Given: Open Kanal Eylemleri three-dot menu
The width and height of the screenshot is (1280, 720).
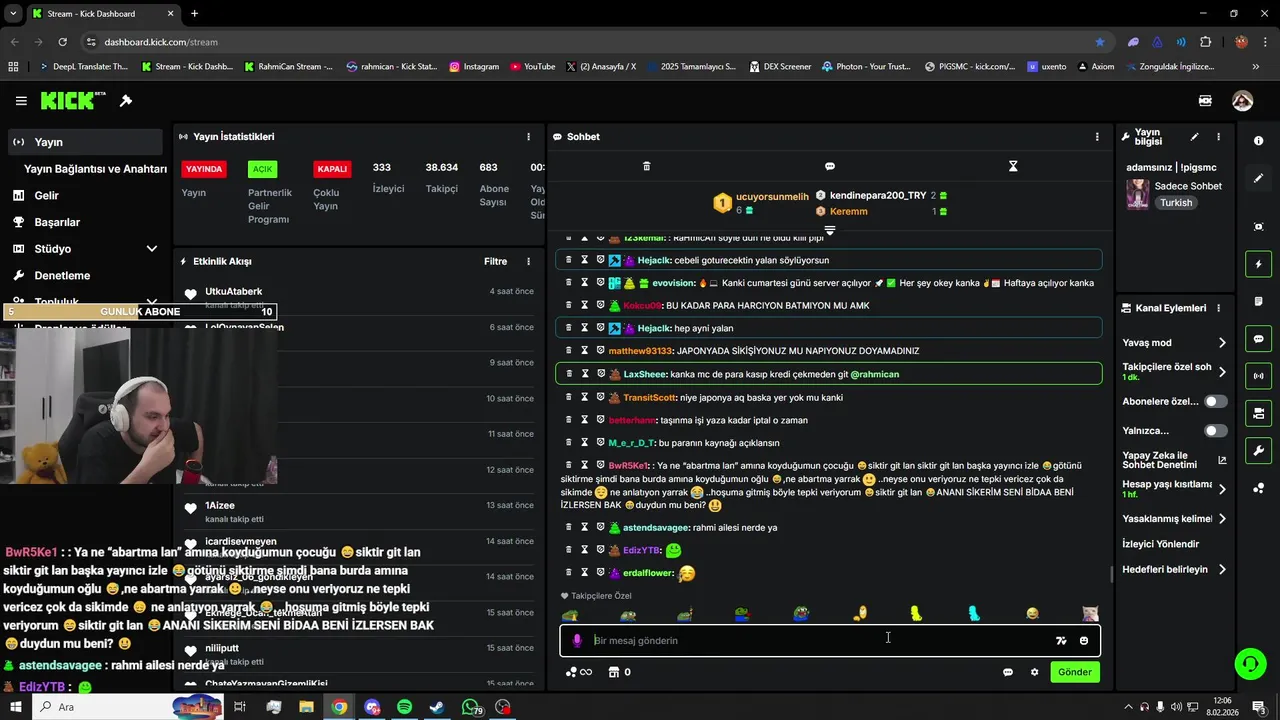Looking at the screenshot, I should tap(1218, 308).
